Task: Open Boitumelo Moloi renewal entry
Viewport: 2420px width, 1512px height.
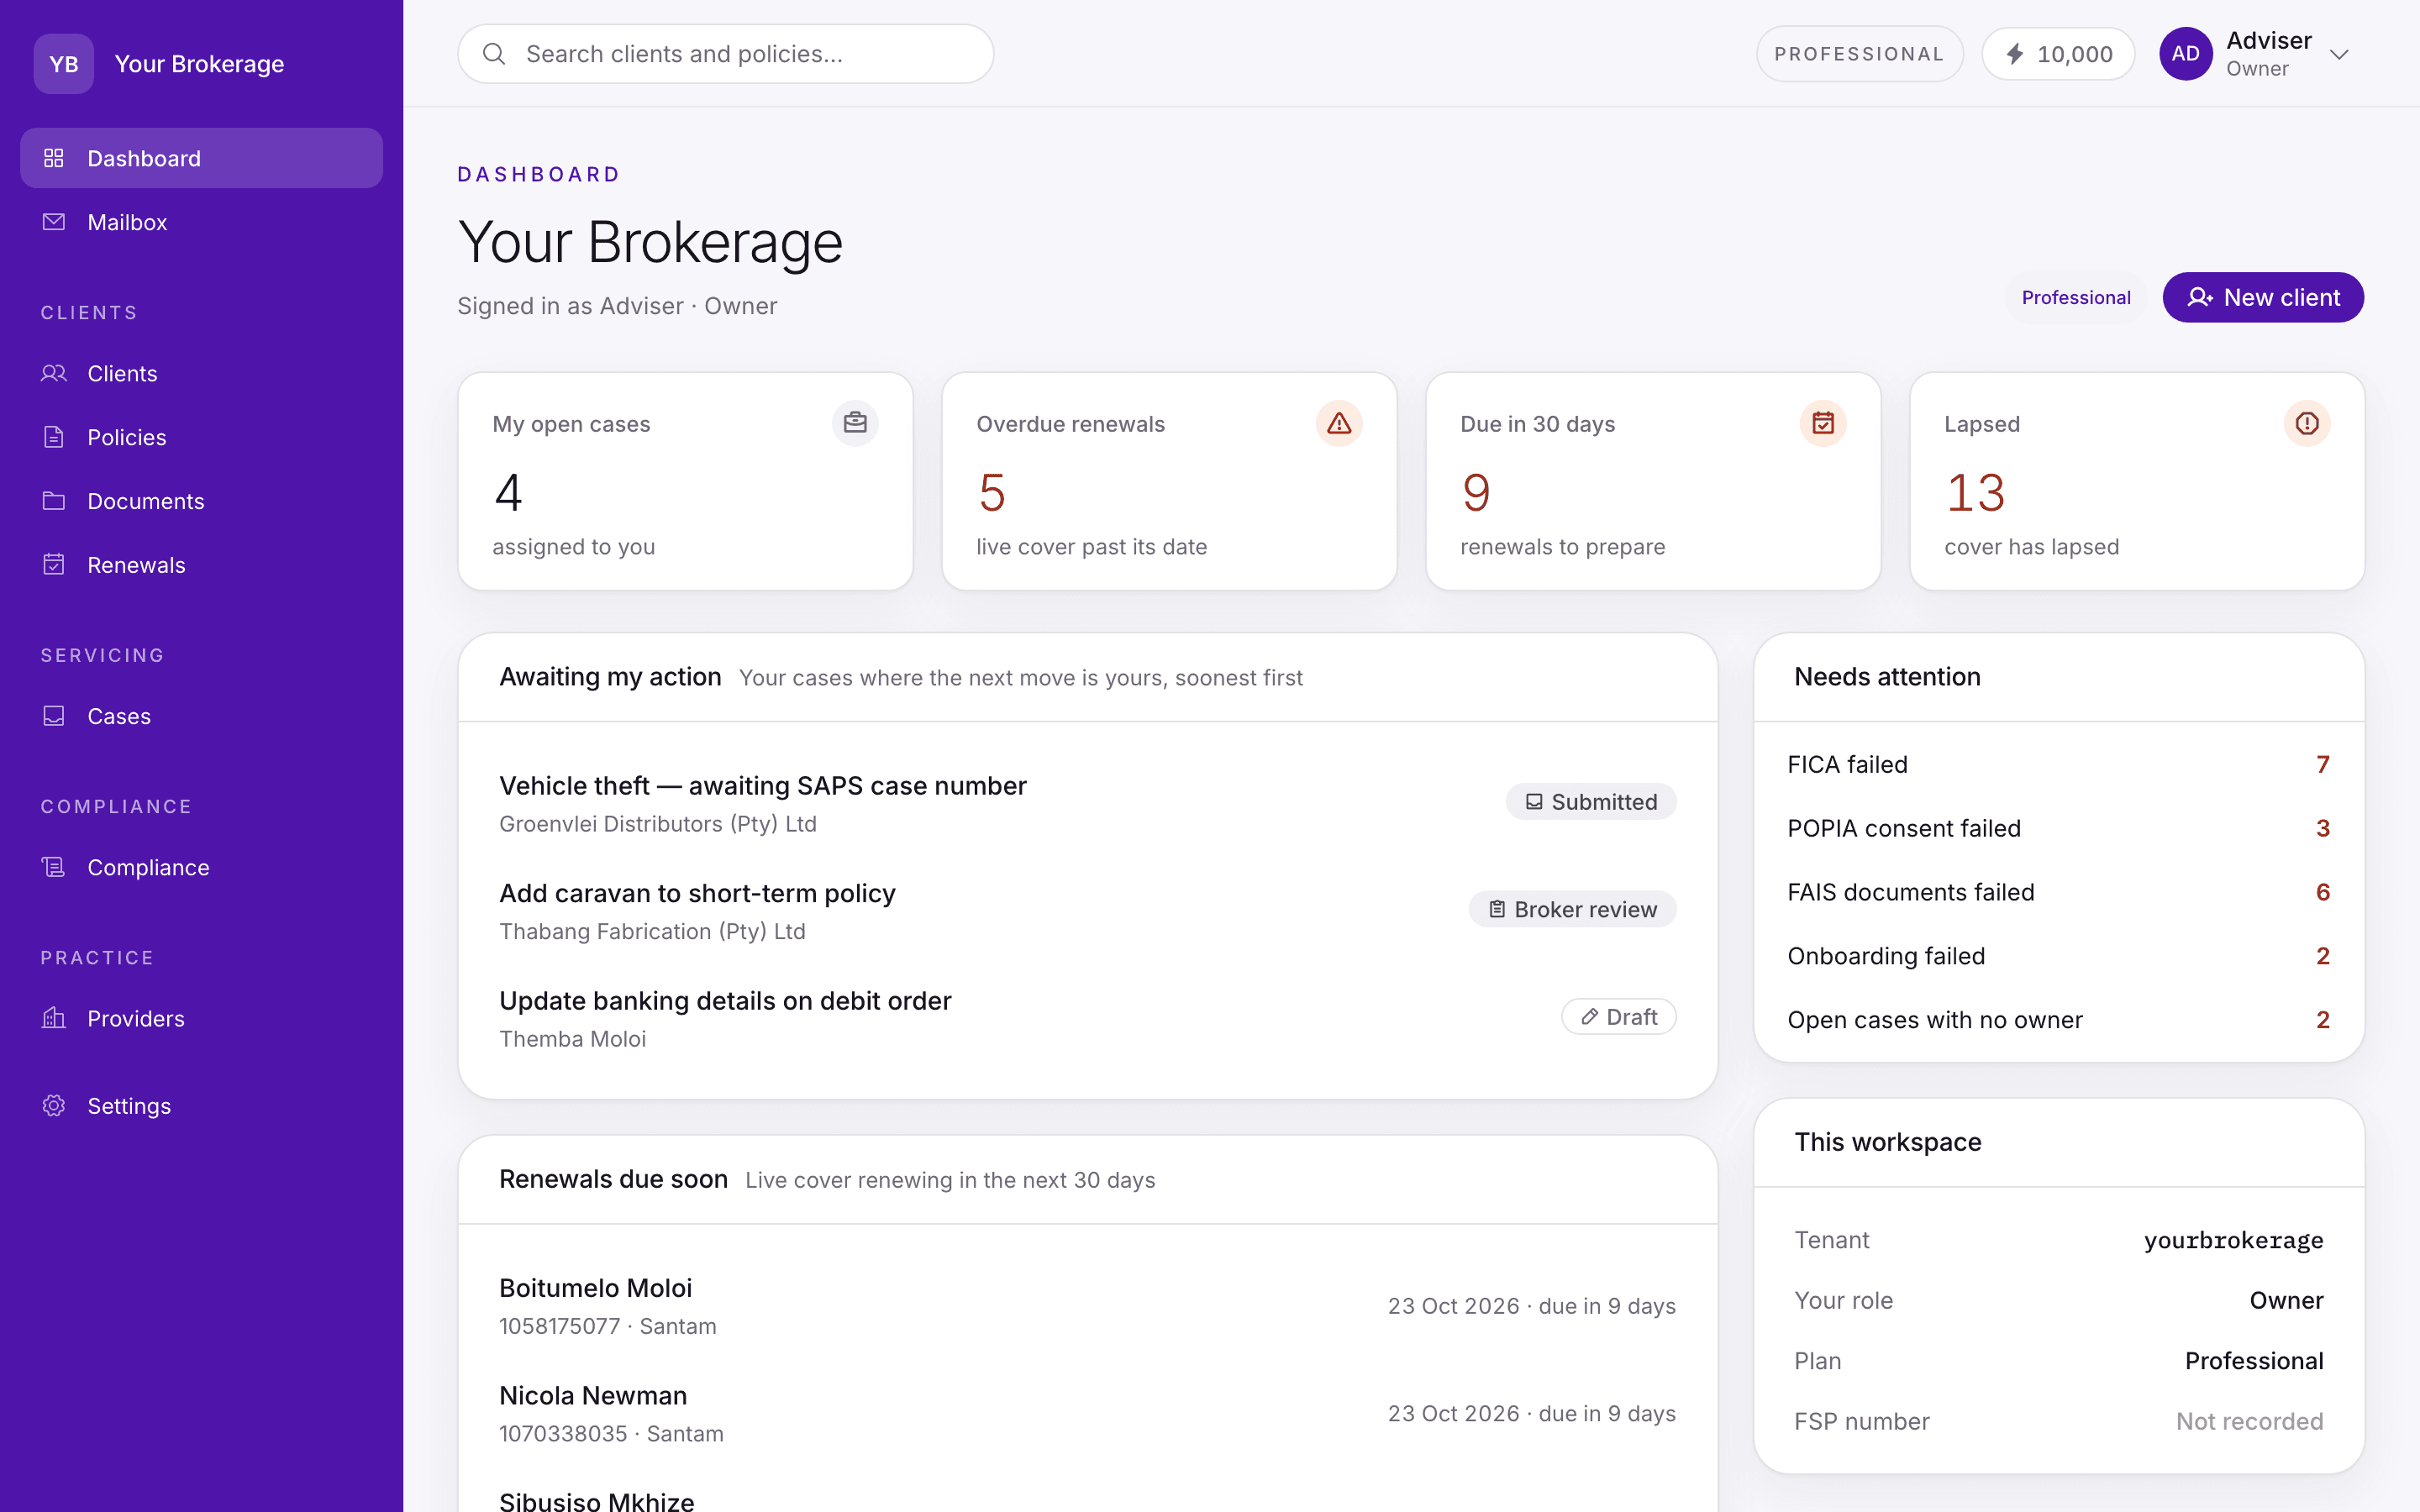Action: 1087,1306
